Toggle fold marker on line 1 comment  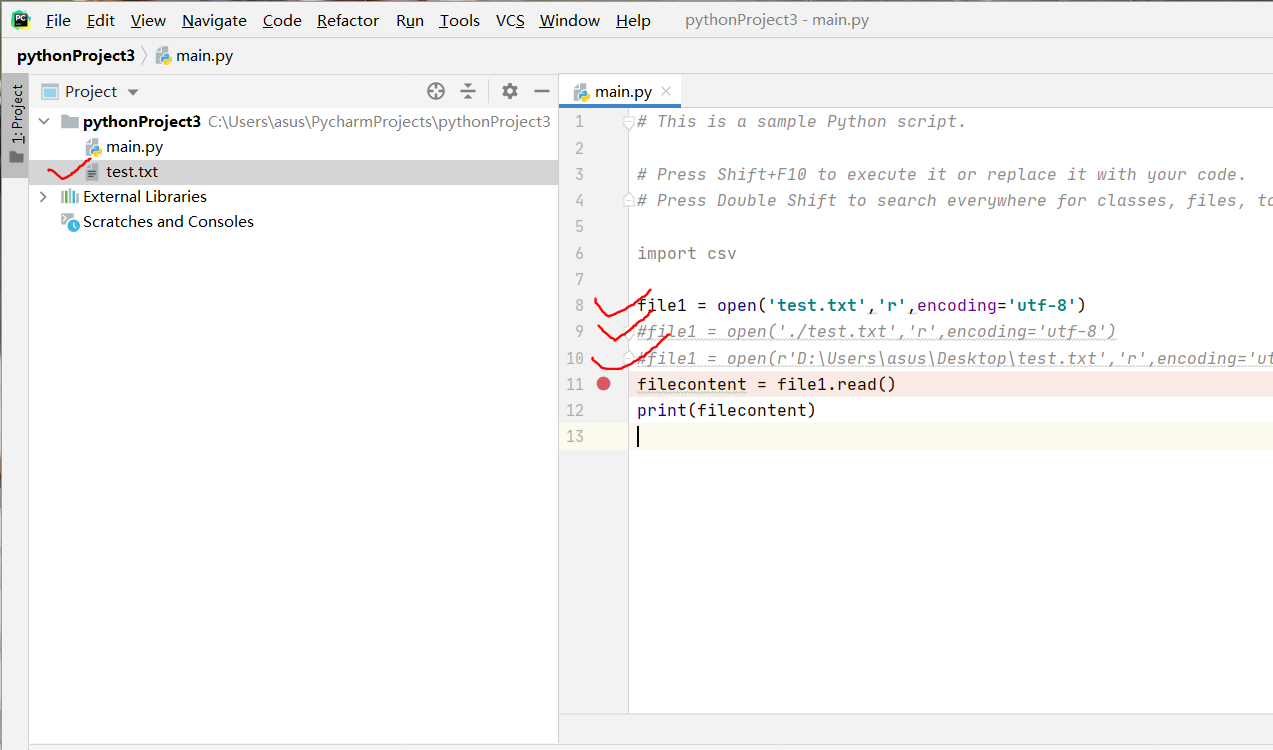point(629,123)
